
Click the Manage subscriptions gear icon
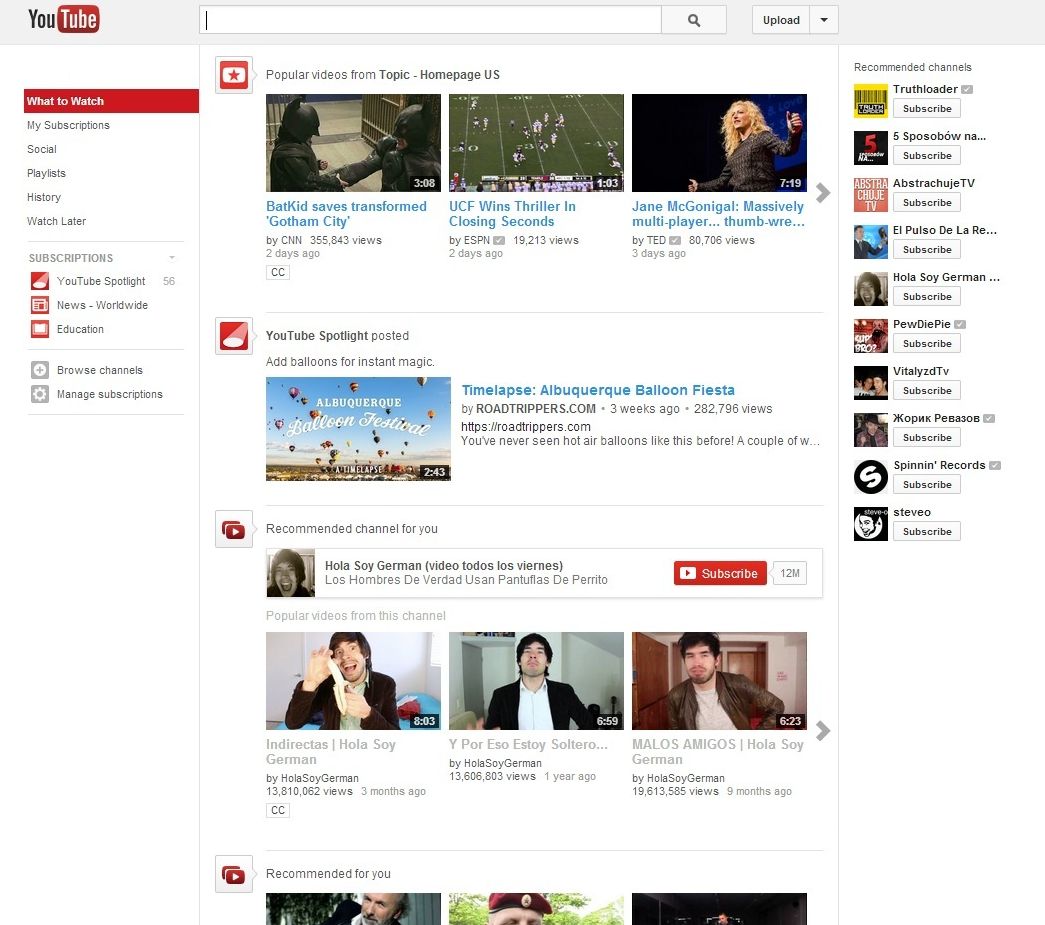tap(40, 394)
